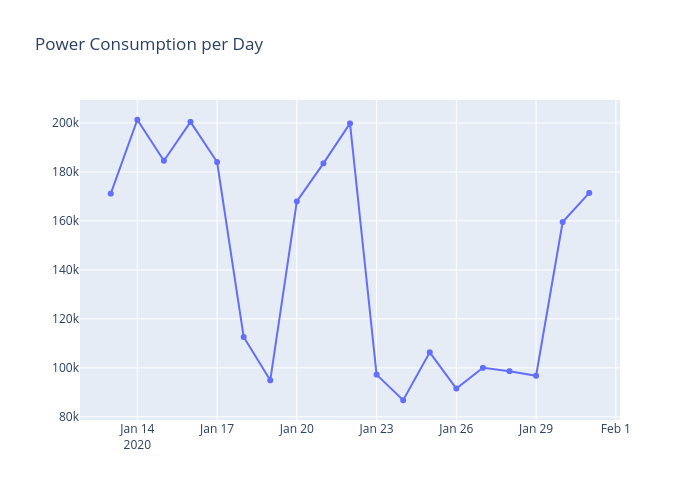The image size is (700, 500).
Task: Click the Jan 18 data point near 112k
Action: (243, 337)
